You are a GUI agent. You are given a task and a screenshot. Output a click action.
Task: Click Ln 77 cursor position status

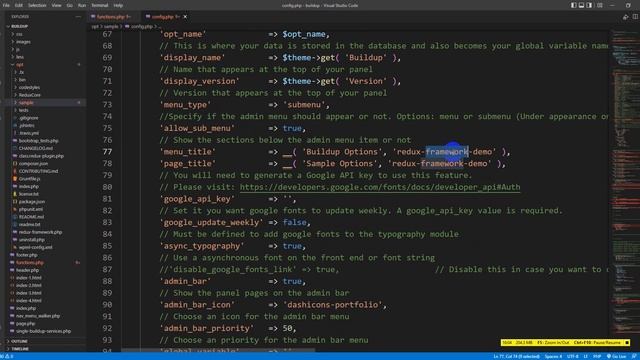click(516, 356)
